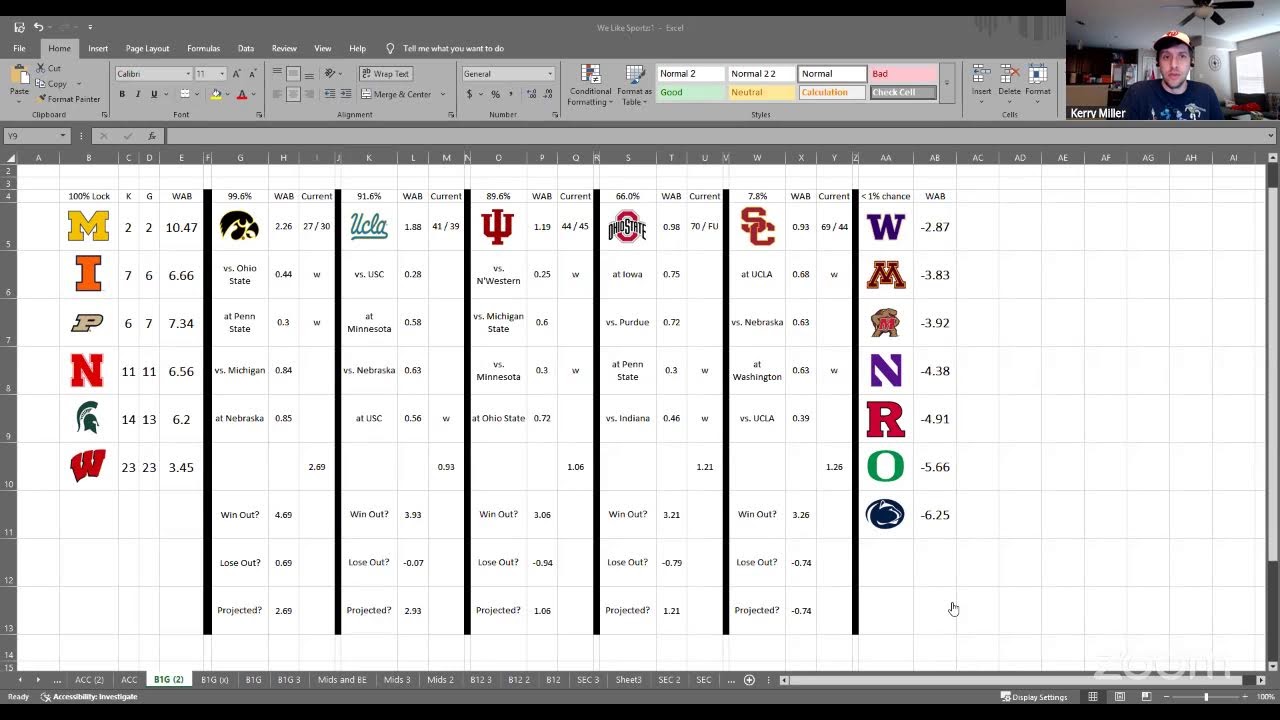
Task: Increase the cell indent
Action: pos(345,94)
